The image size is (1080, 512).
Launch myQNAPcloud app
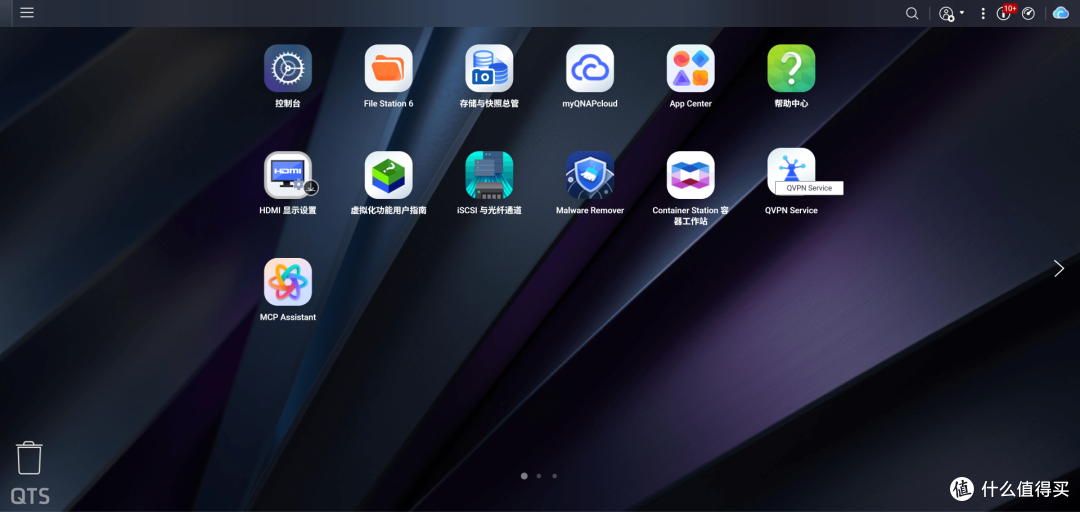[590, 68]
